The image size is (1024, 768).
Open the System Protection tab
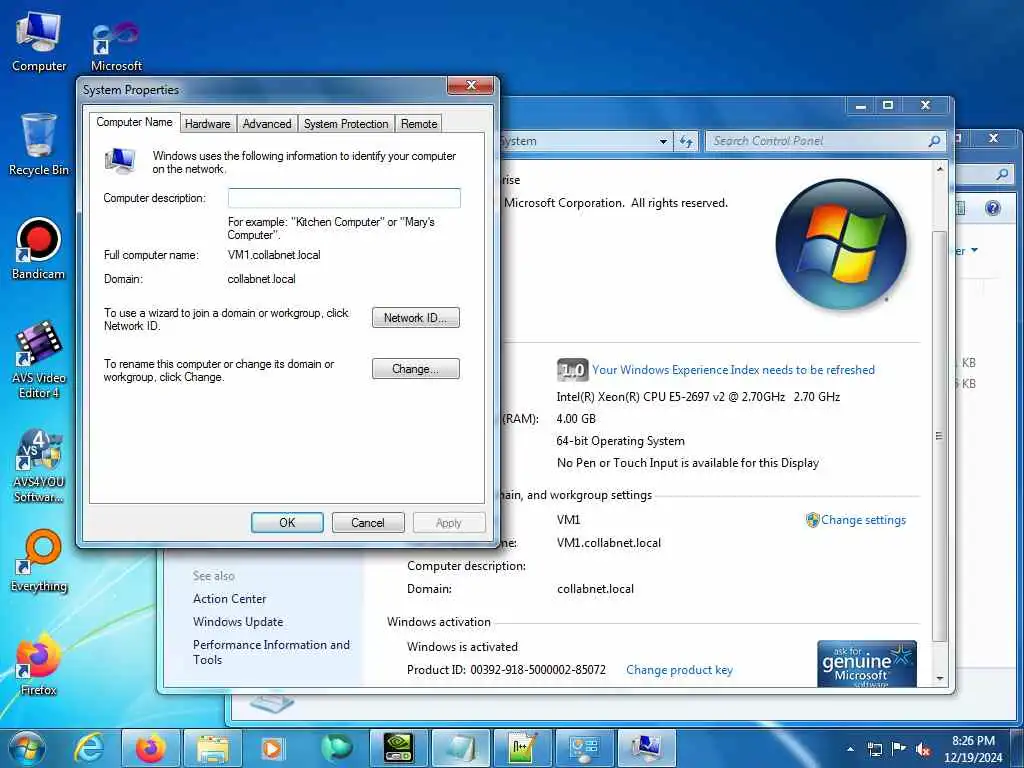[x=345, y=123]
